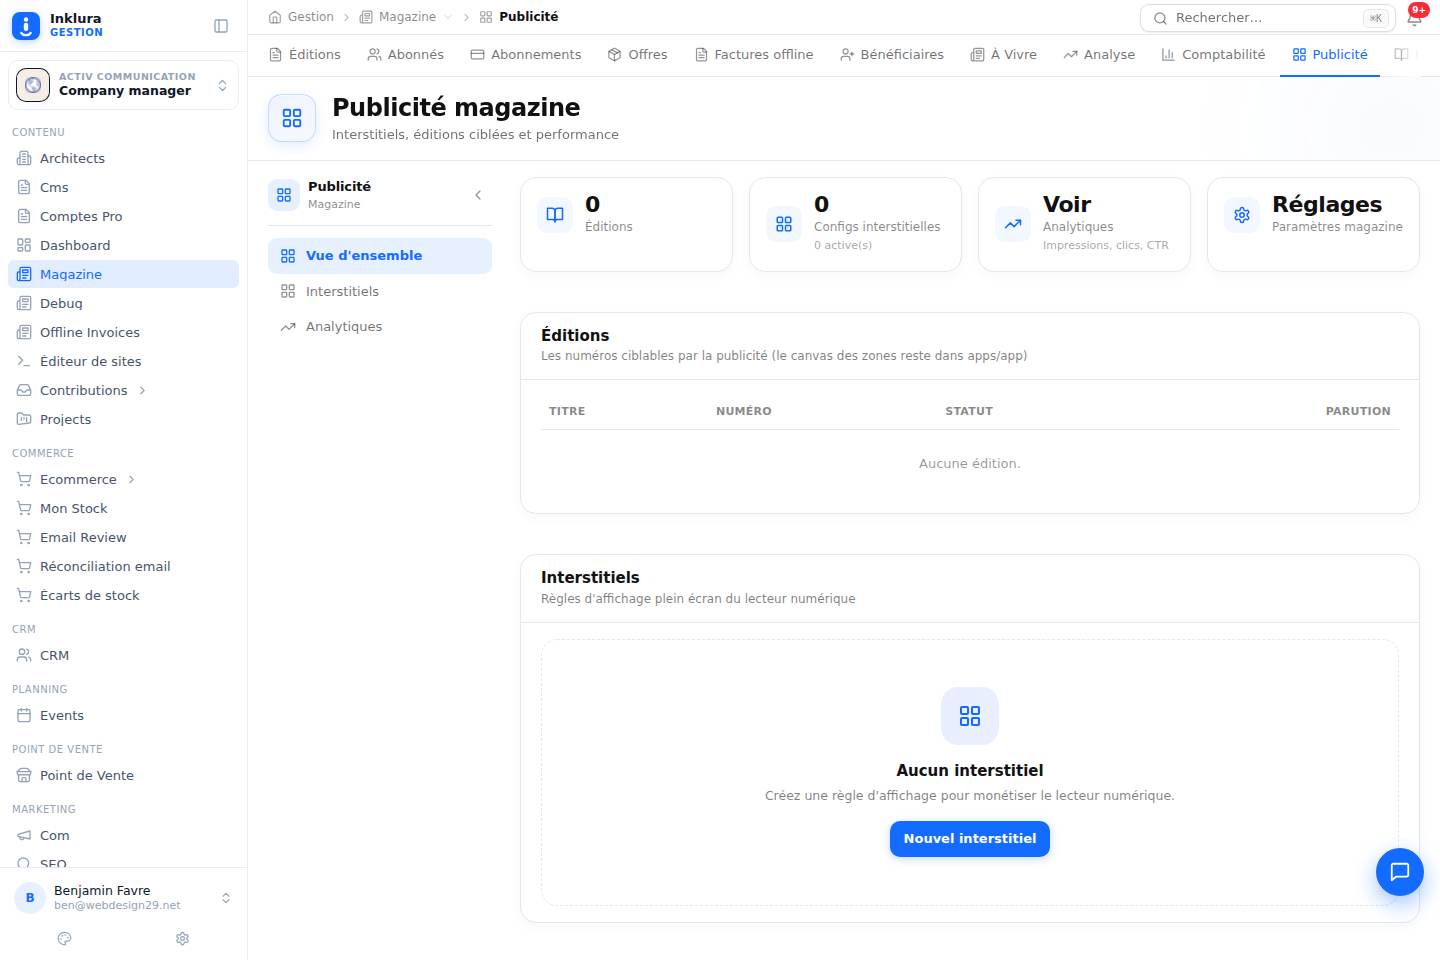
Task: Click the Gestion home icon in the breadcrumb
Action: coord(275,17)
